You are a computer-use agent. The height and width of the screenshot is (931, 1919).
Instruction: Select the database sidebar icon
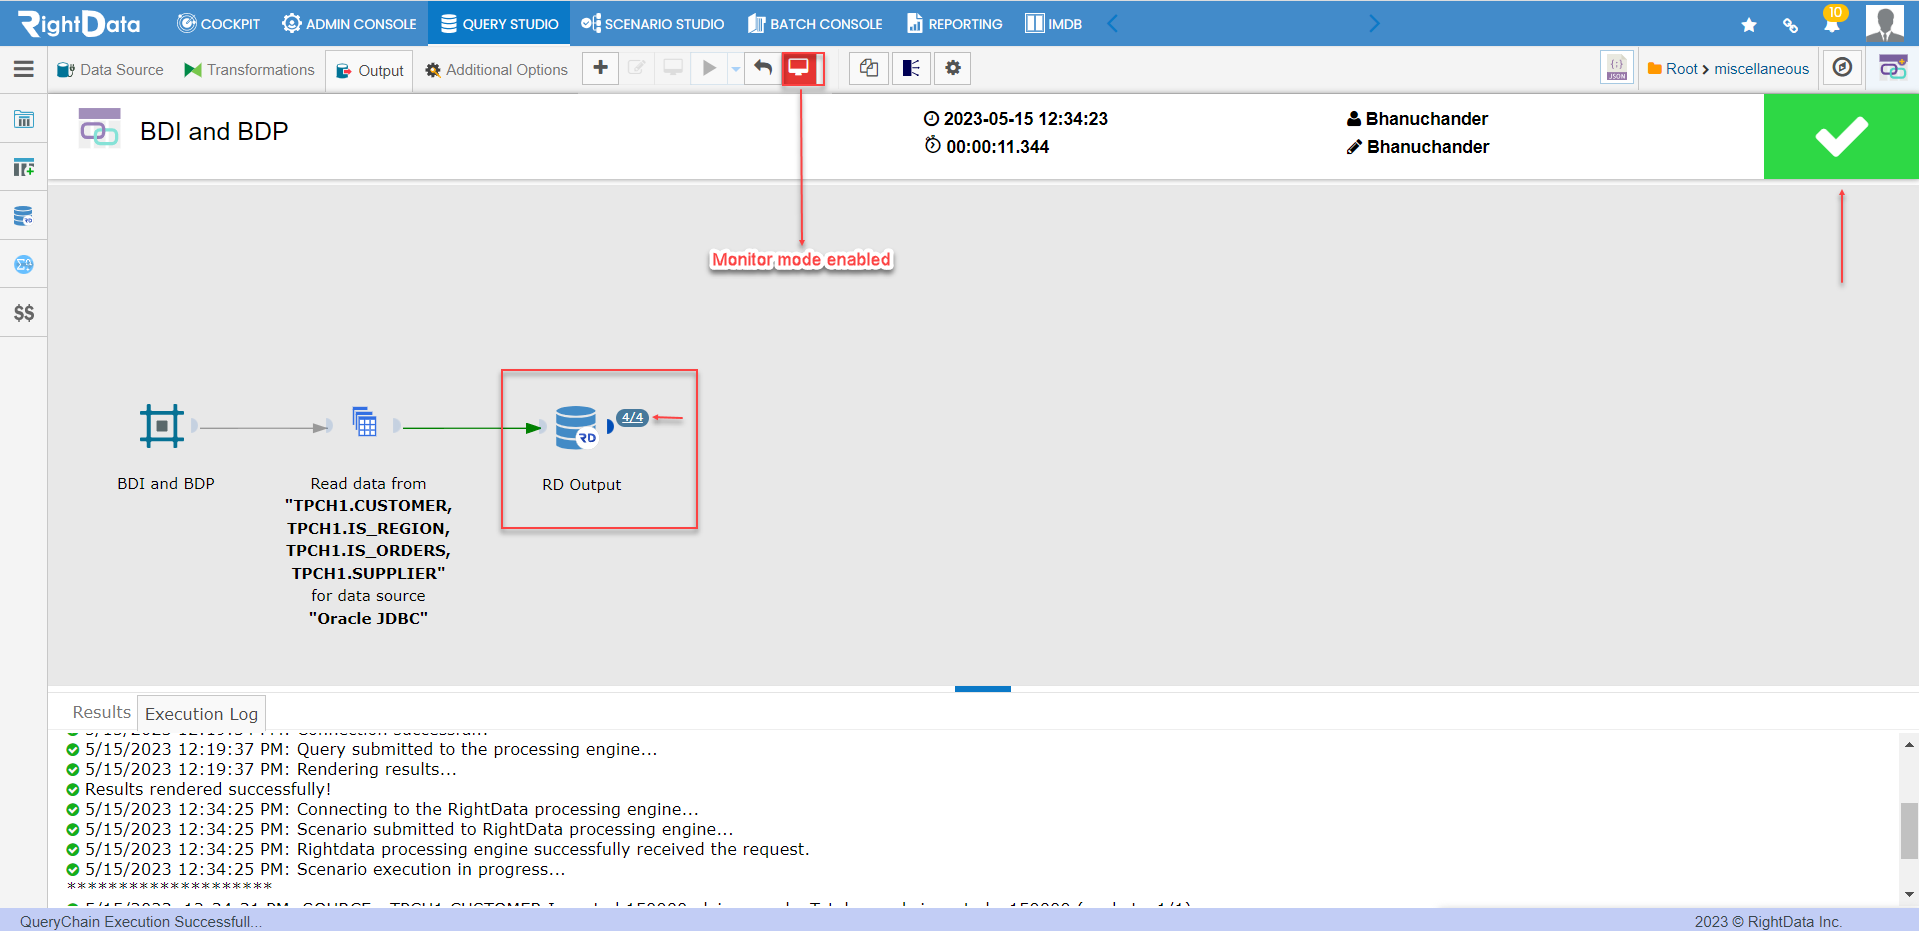coord(23,215)
